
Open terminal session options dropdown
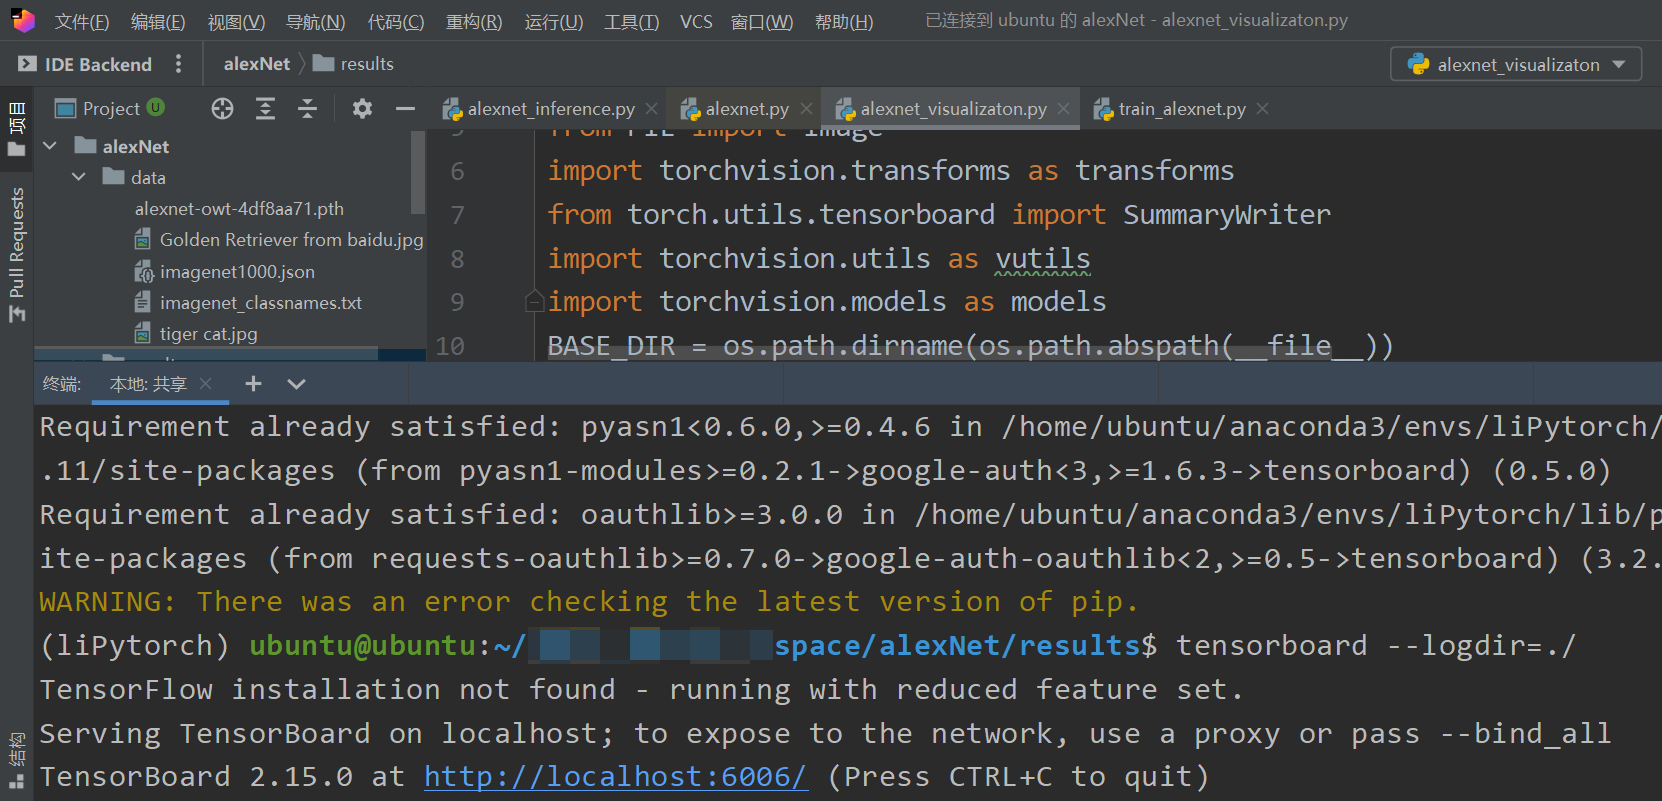click(296, 384)
